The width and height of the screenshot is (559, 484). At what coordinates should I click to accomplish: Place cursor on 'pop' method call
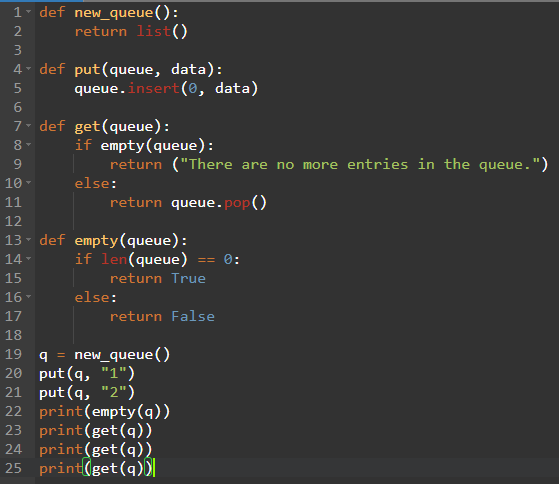click(x=237, y=203)
